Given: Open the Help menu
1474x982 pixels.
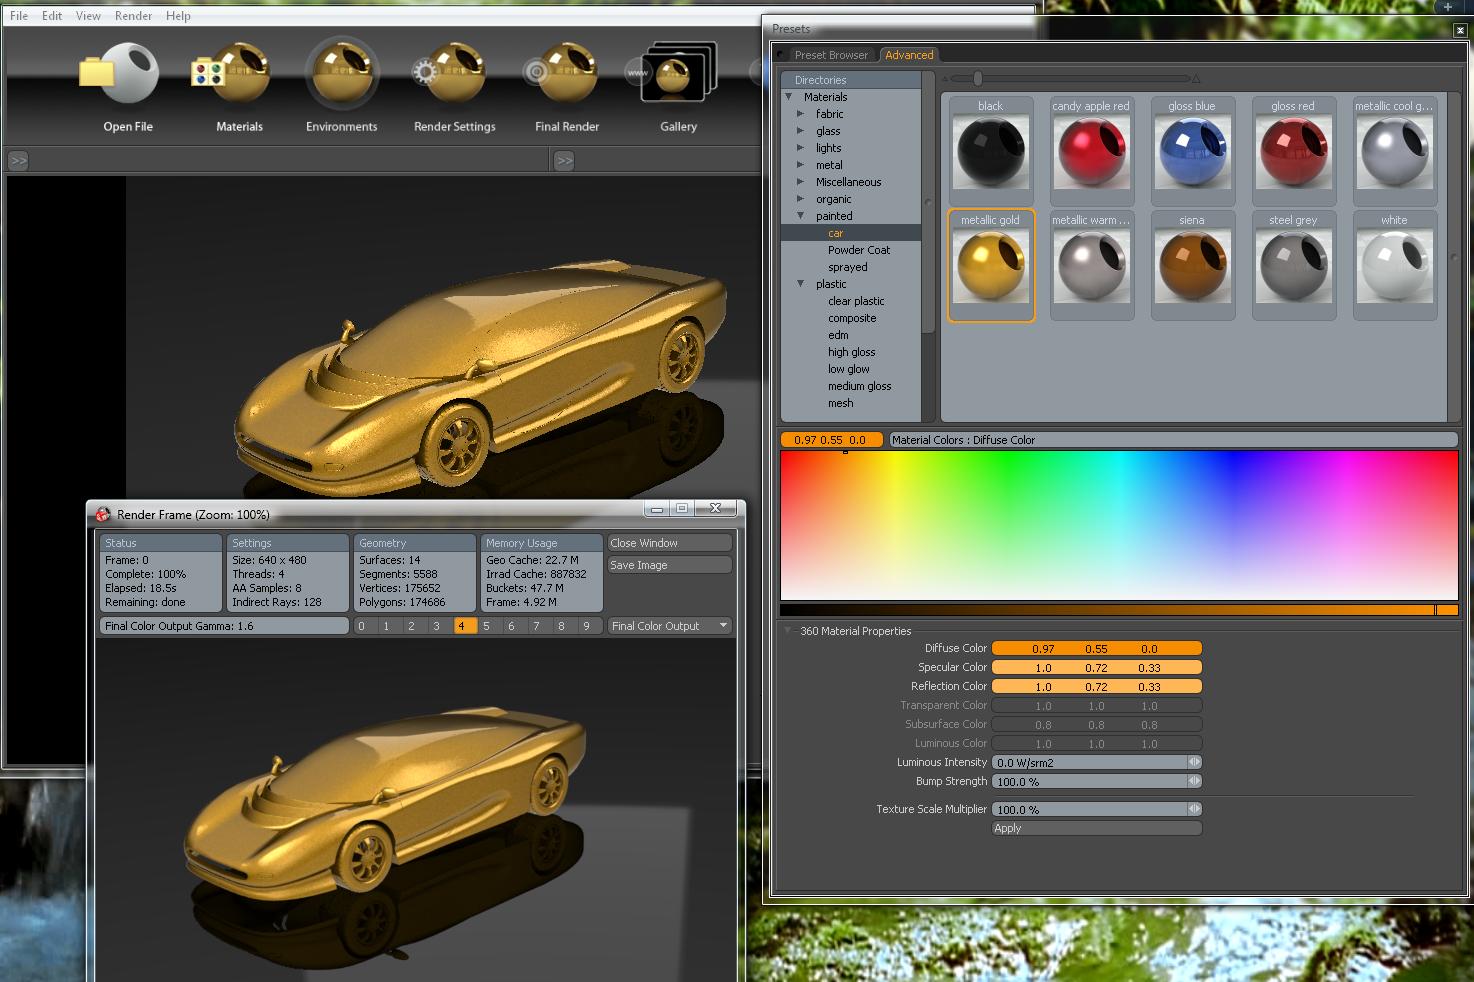Looking at the screenshot, I should [x=178, y=16].
